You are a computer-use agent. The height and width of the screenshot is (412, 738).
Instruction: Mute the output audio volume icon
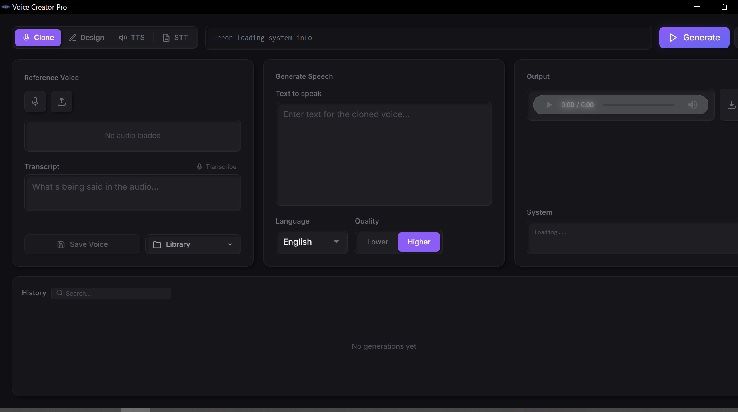pyautogui.click(x=692, y=105)
